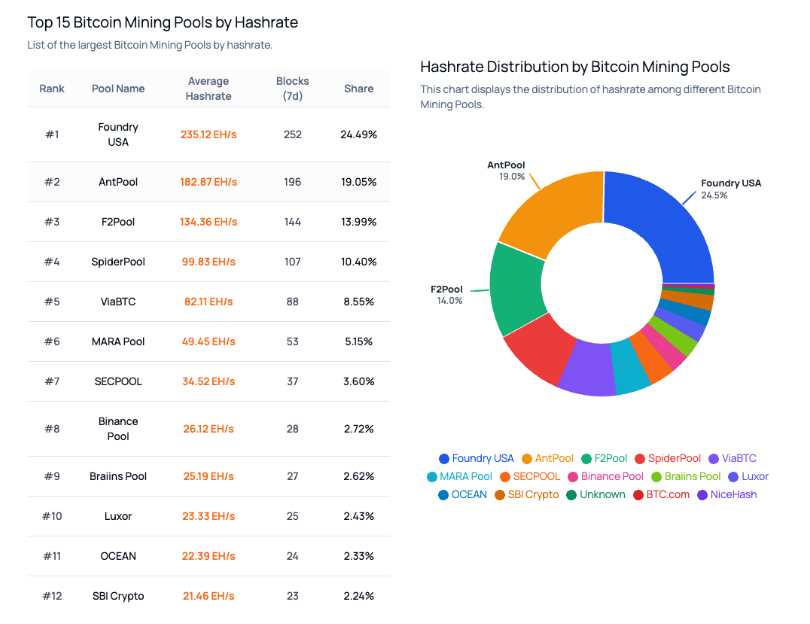The image size is (810, 624).
Task: Toggle AntPool series in chart legend
Action: [548, 459]
